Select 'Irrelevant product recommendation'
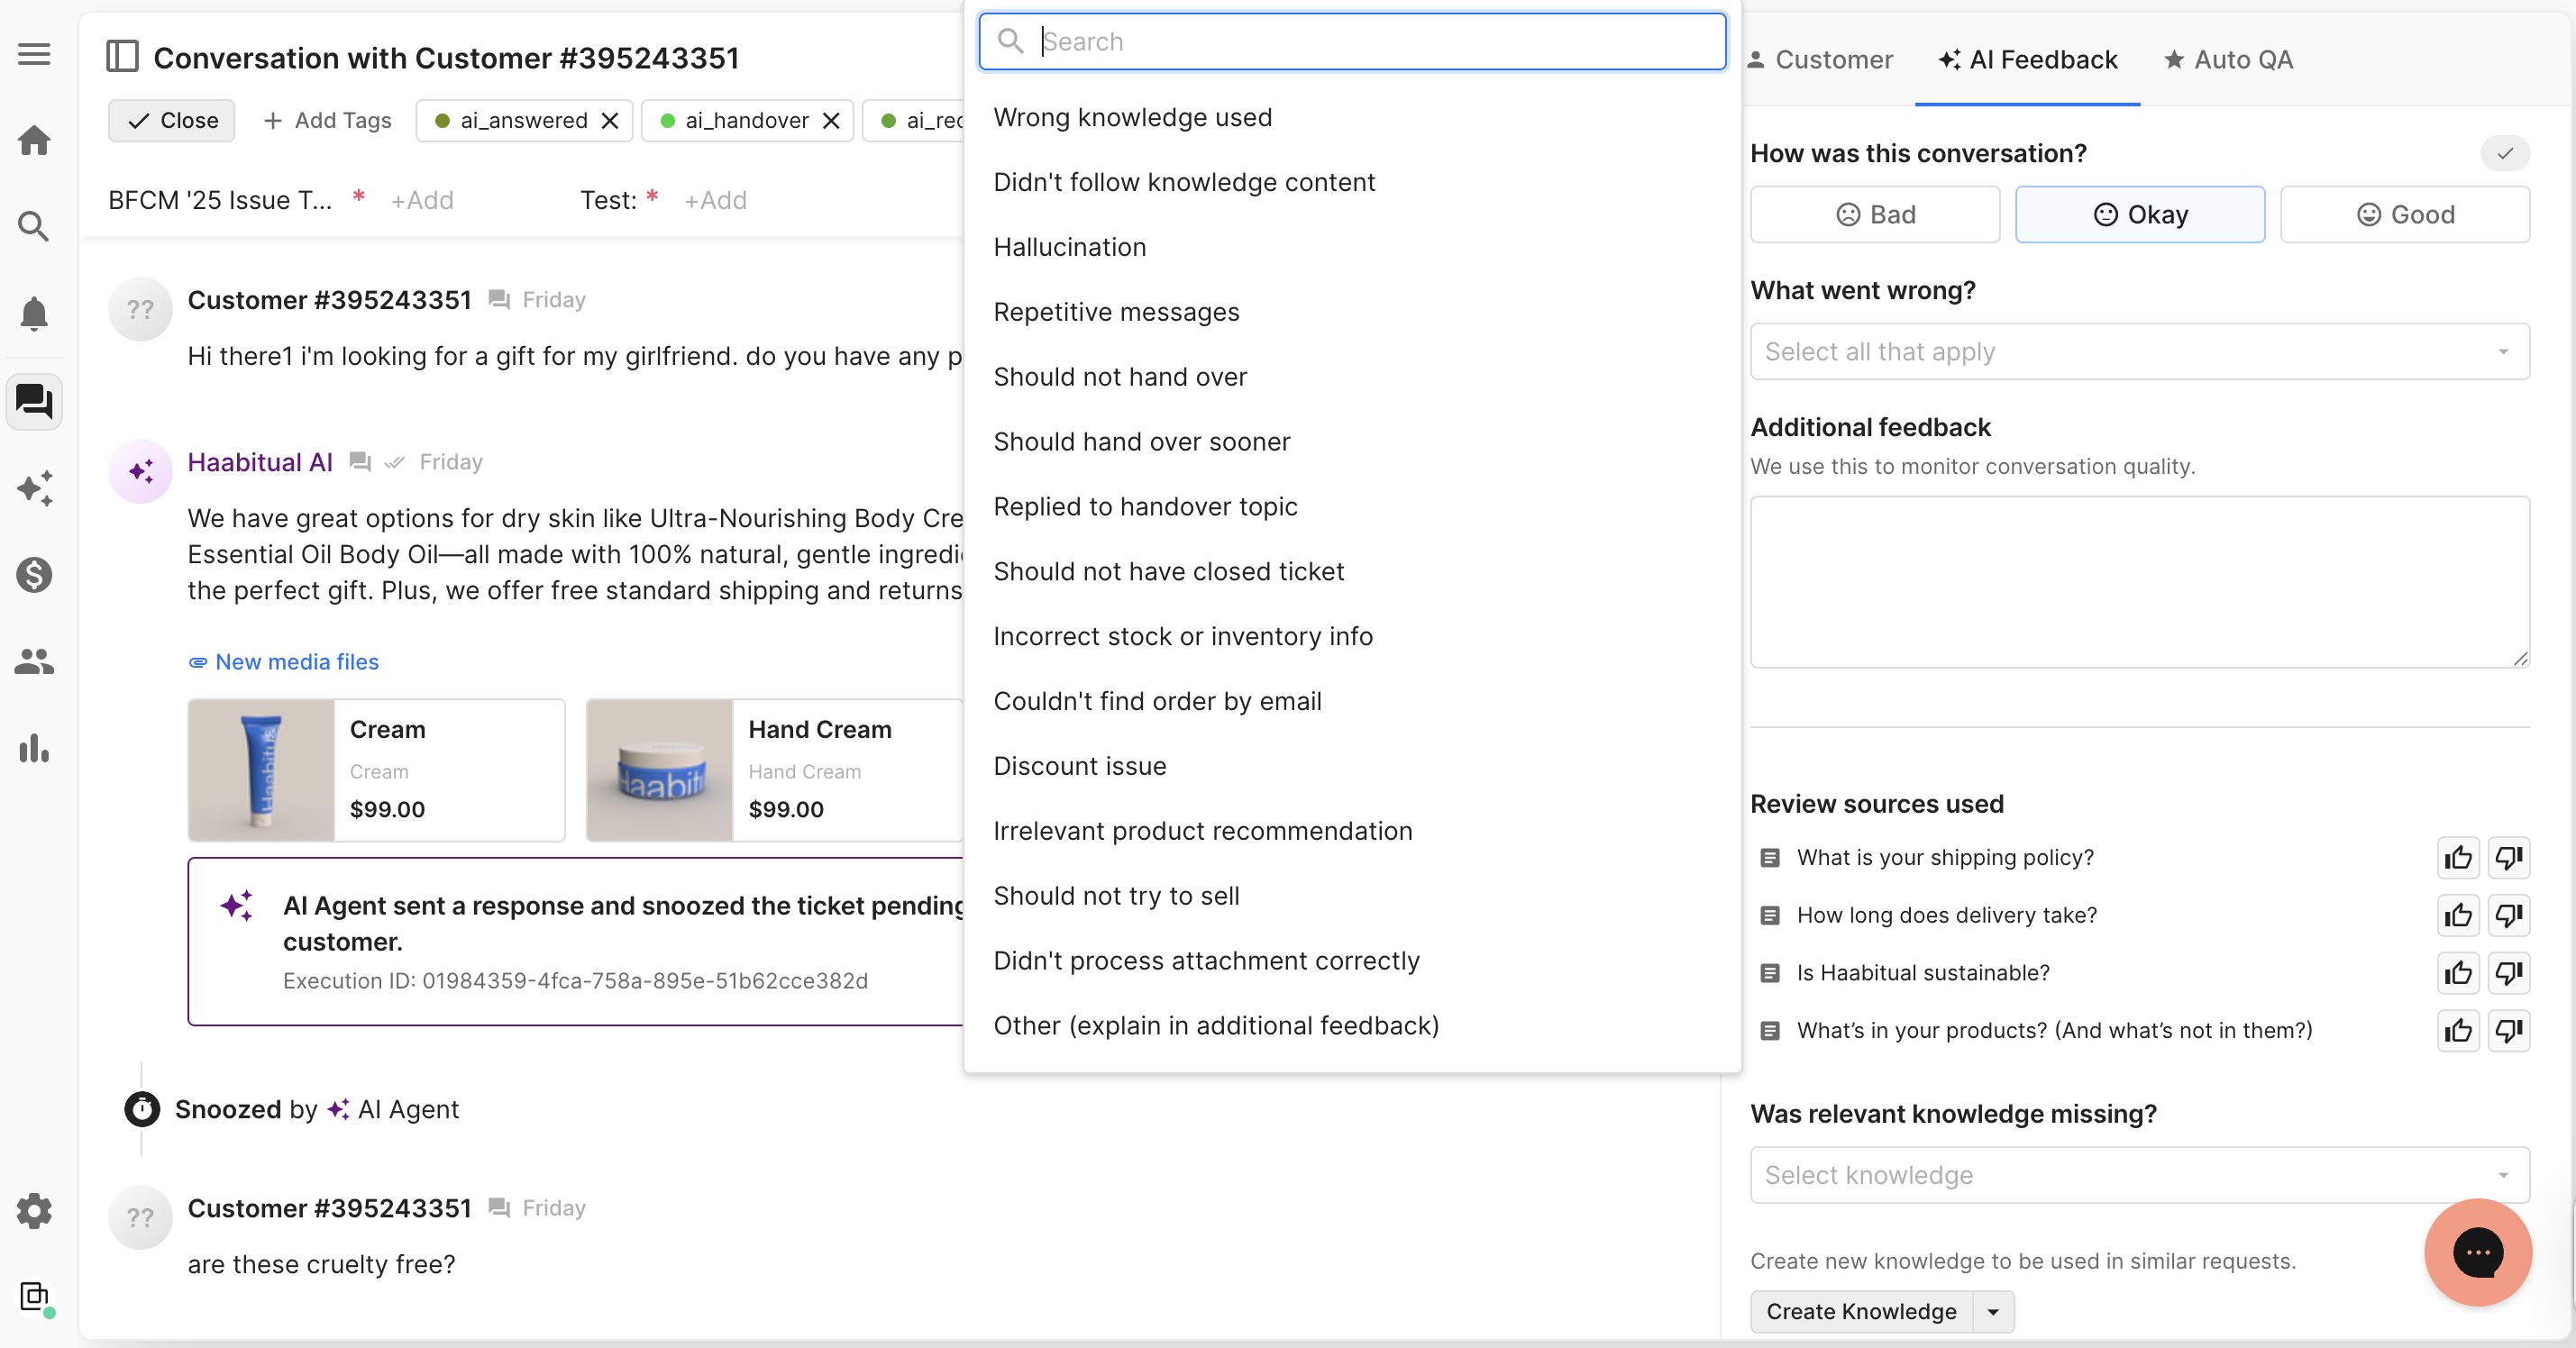The width and height of the screenshot is (2576, 1348). (x=1352, y=832)
